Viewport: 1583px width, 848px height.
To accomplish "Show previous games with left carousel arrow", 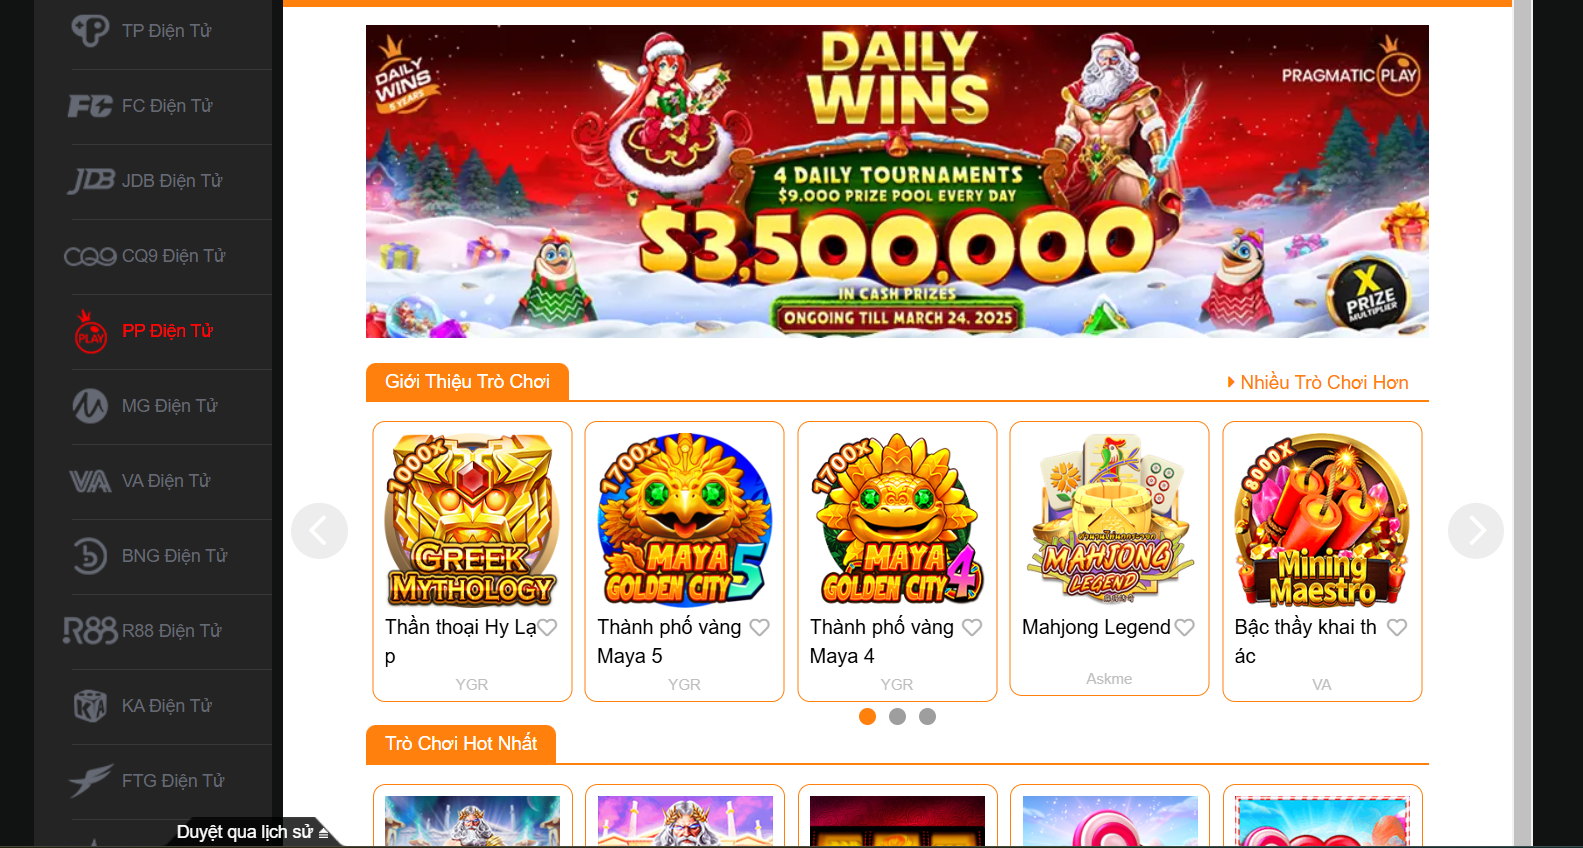I will [x=319, y=530].
